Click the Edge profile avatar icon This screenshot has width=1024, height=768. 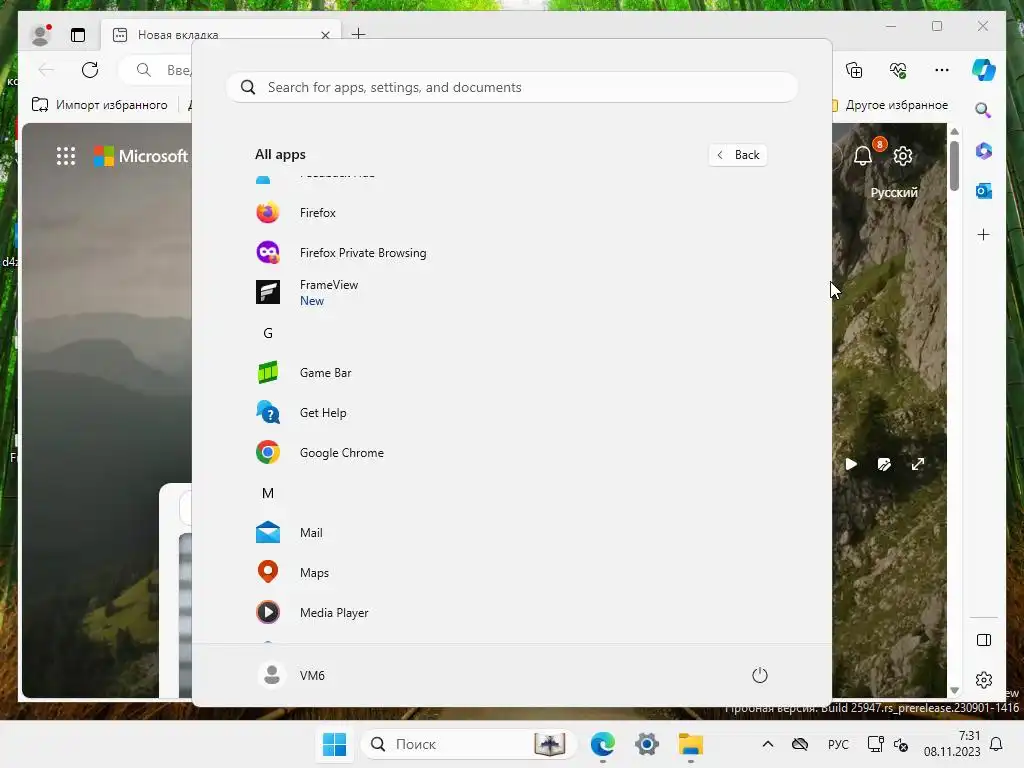point(41,35)
